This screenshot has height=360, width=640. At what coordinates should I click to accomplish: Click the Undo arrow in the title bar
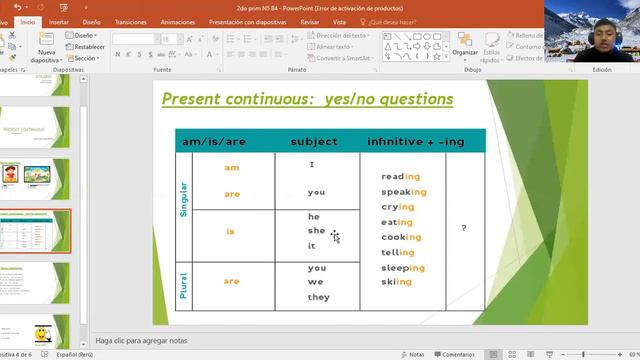click(x=18, y=7)
